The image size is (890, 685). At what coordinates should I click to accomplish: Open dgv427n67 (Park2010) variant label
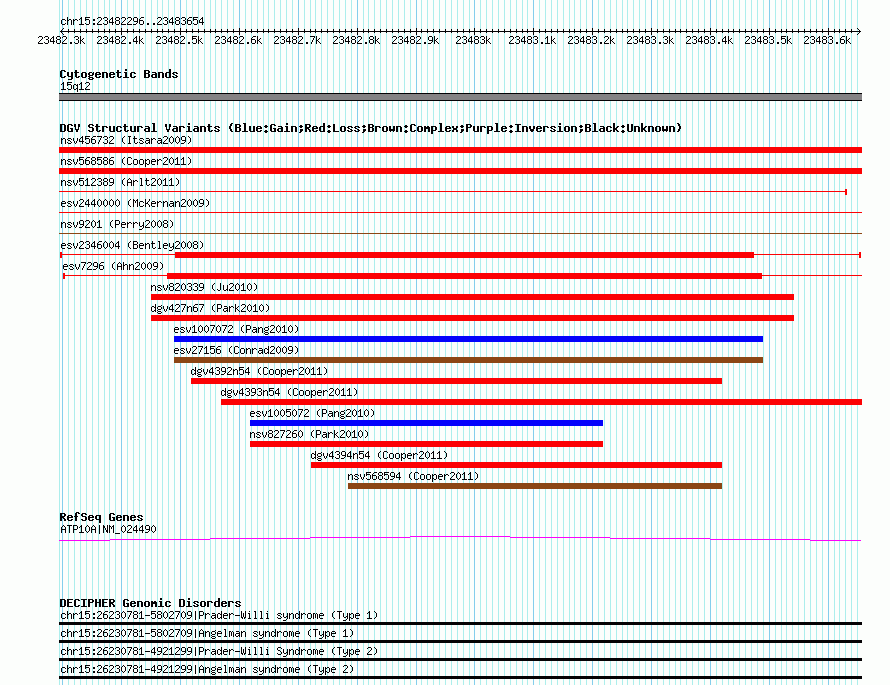click(210, 308)
